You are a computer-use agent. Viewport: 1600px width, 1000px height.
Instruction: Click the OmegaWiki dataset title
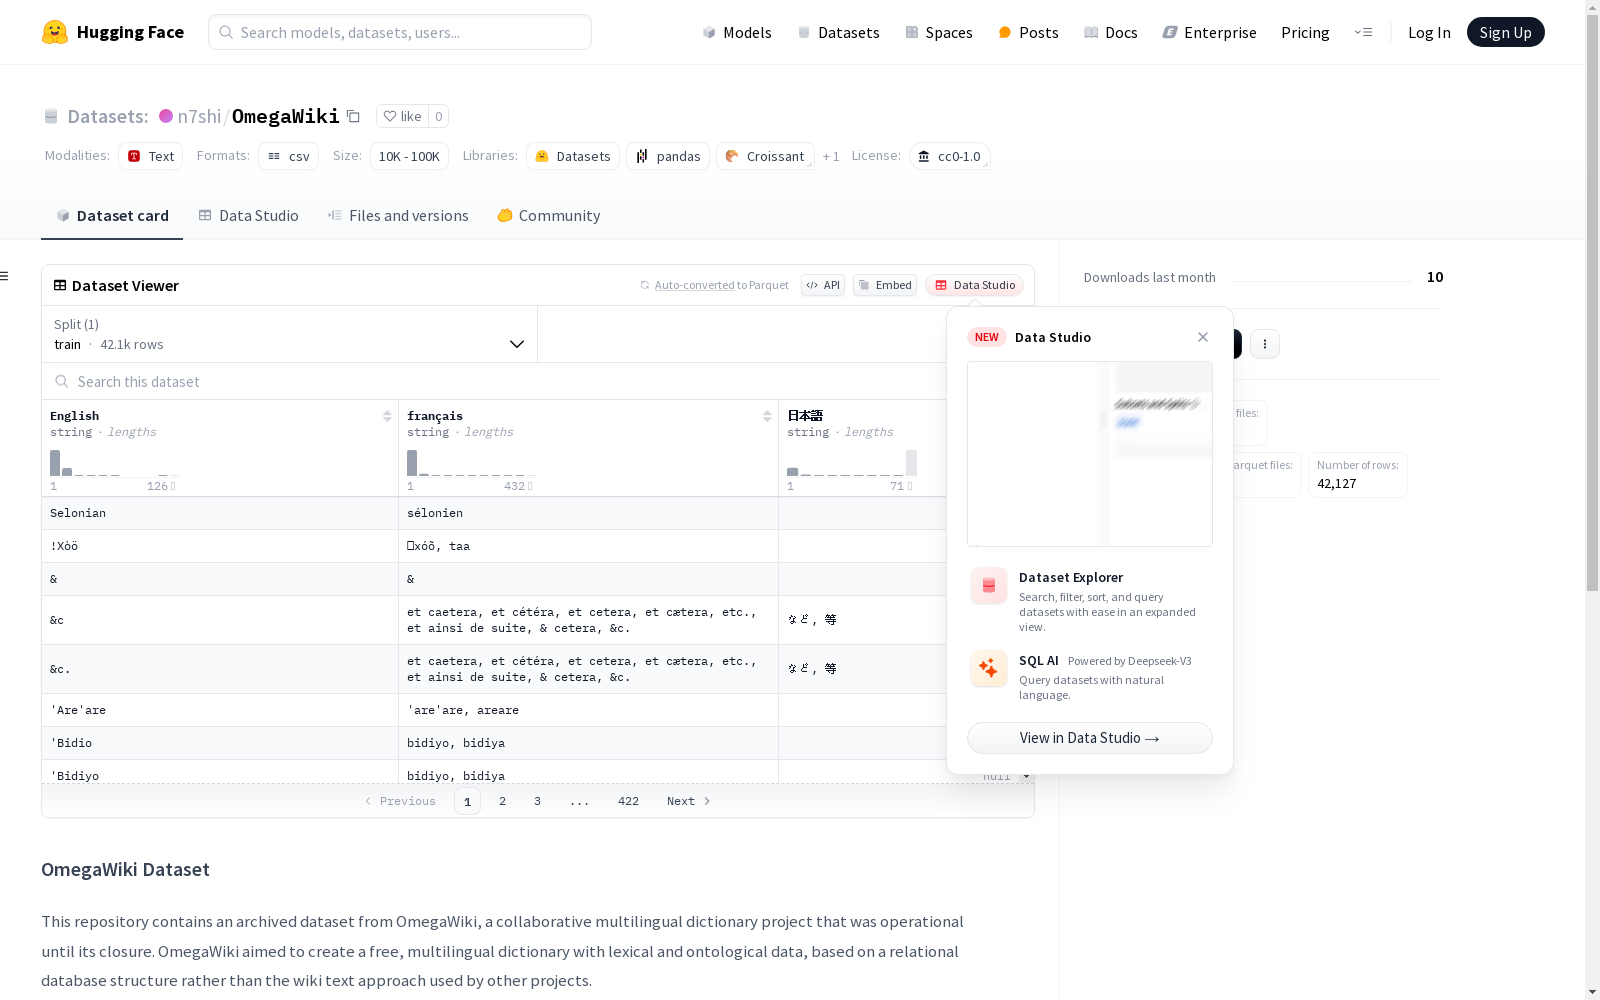(x=286, y=116)
